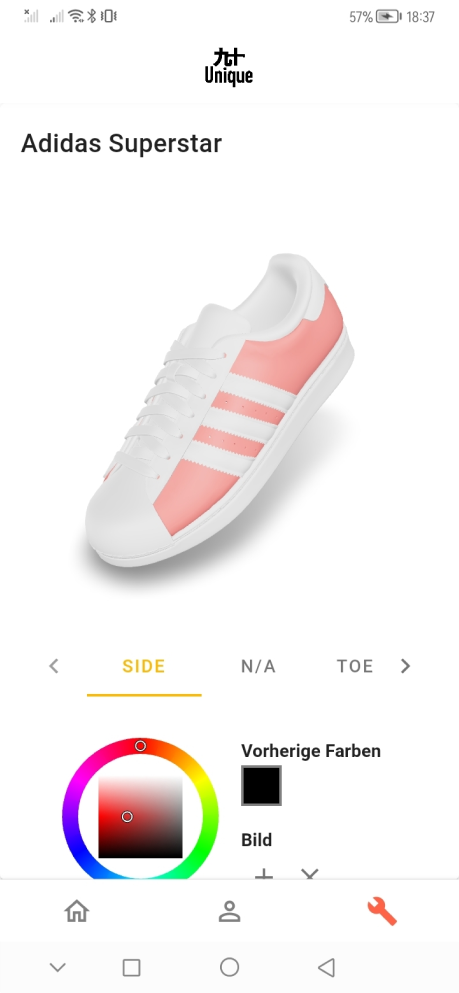The width and height of the screenshot is (459, 993).
Task: Select the SIDE tab
Action: tap(144, 666)
